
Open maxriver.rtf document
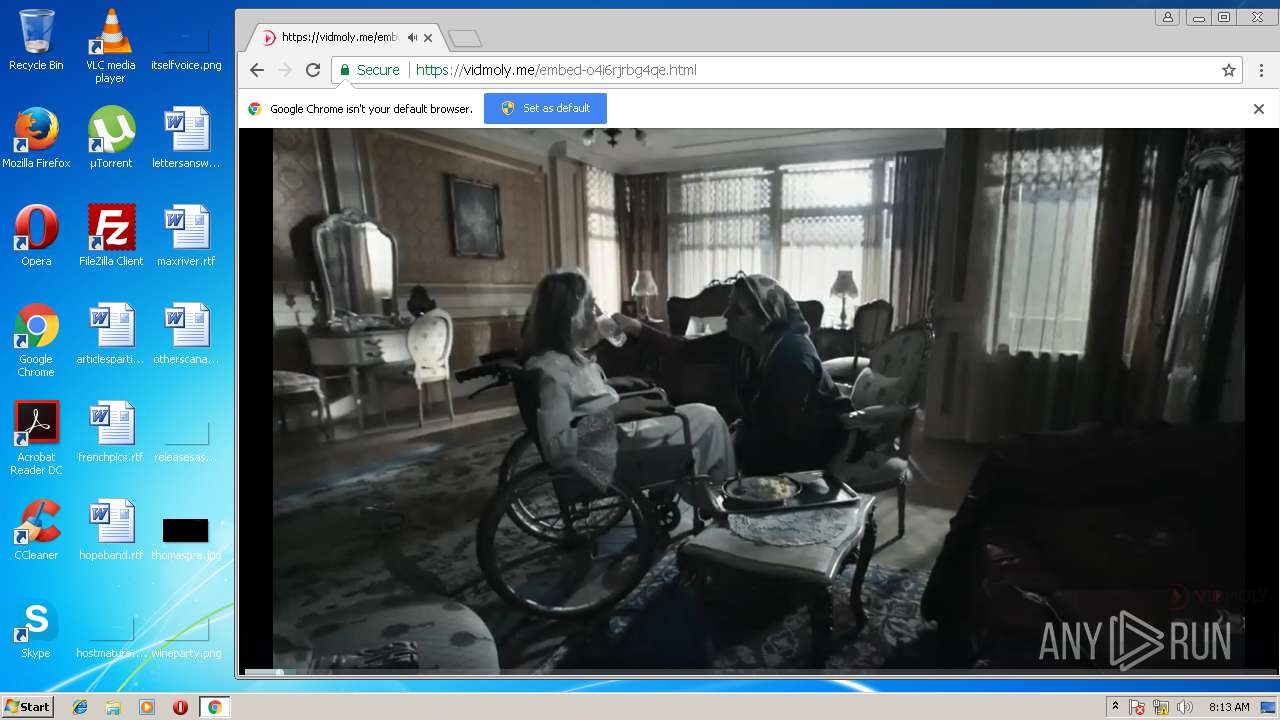click(x=186, y=236)
